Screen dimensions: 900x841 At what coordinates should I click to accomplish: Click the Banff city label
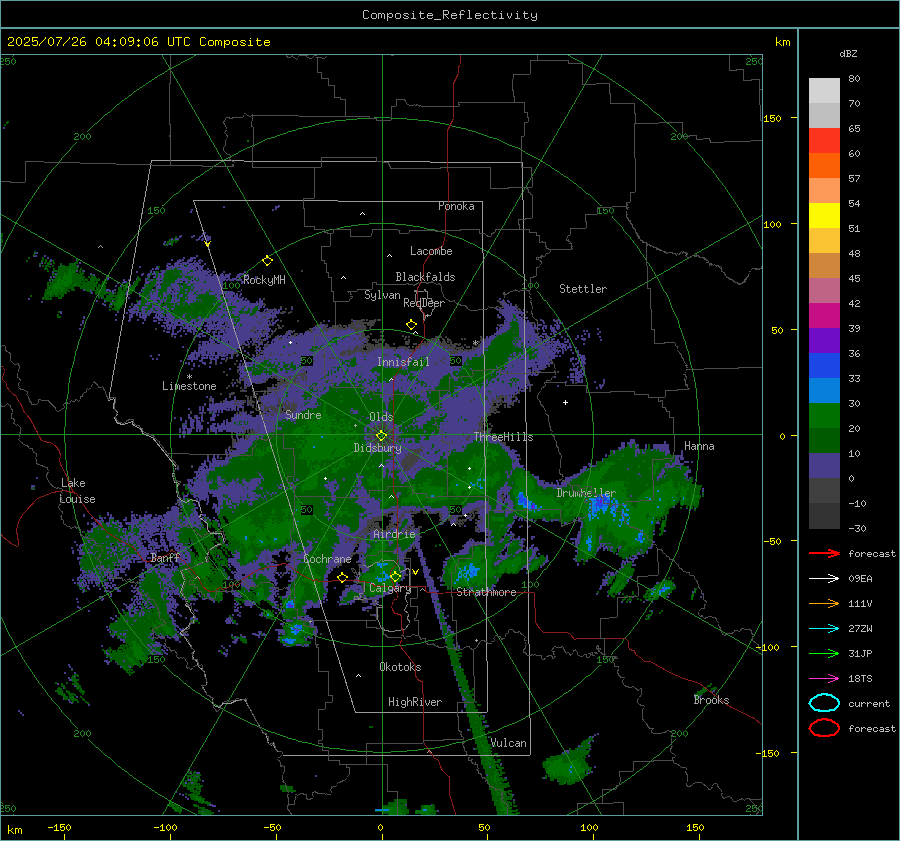pos(165,558)
